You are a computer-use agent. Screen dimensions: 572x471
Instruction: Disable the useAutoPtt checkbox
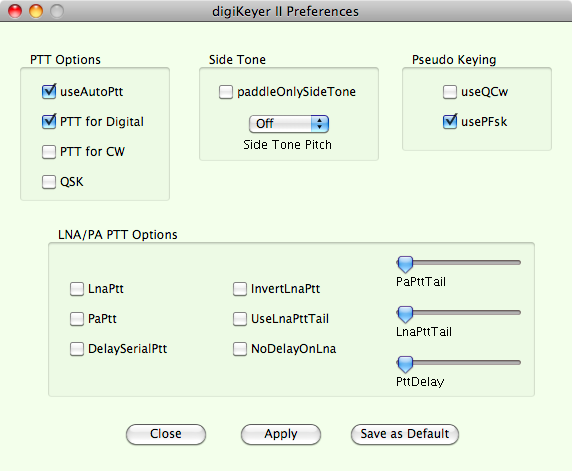[x=49, y=92]
